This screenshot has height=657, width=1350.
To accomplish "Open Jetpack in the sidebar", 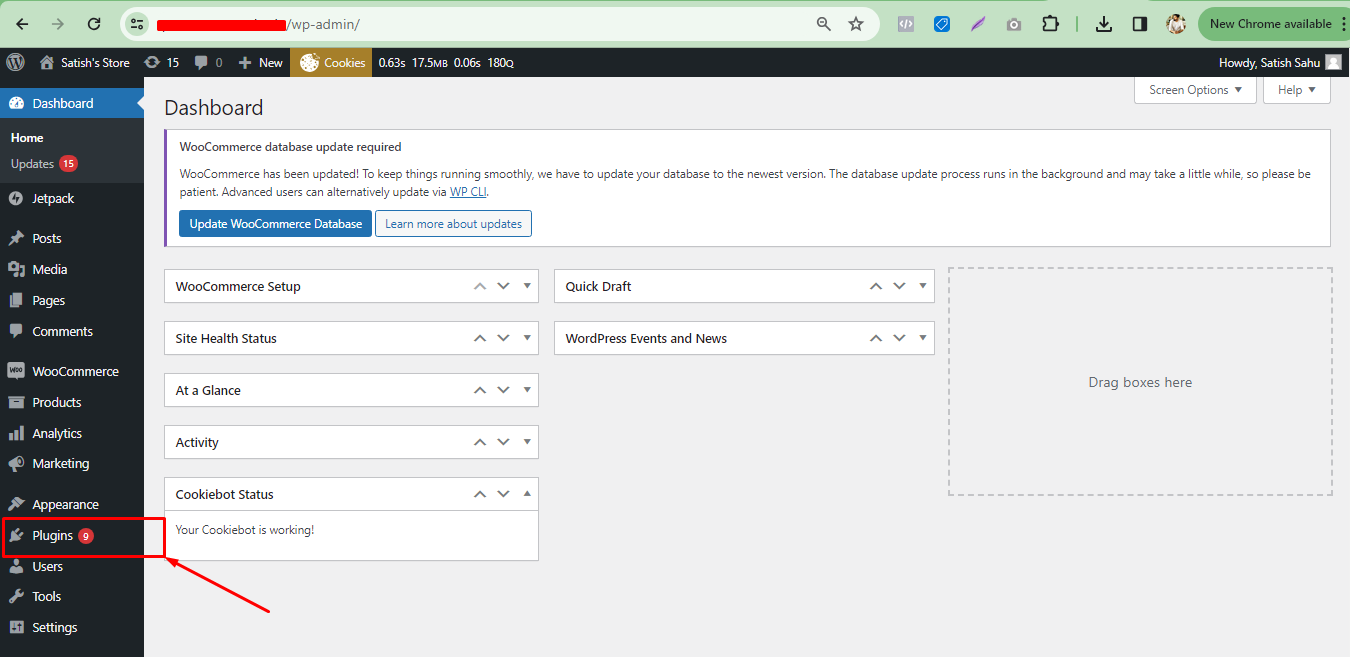I will tap(72, 198).
